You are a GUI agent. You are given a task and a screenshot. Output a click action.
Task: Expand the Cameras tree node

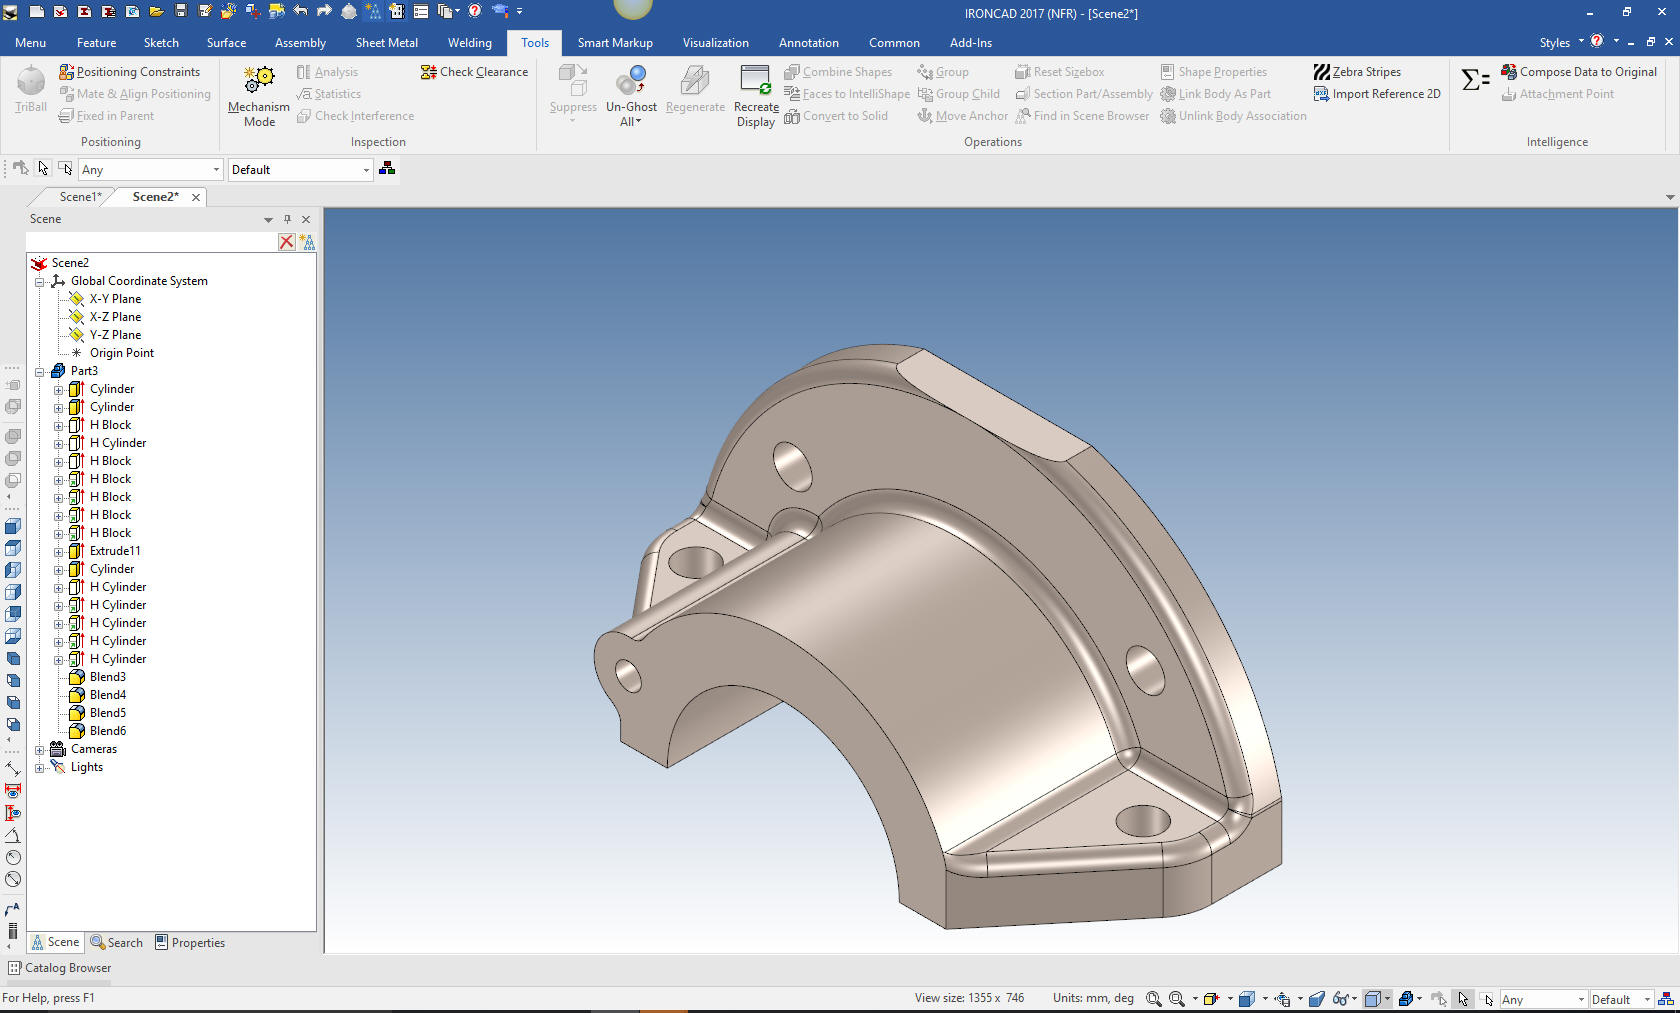(x=40, y=749)
